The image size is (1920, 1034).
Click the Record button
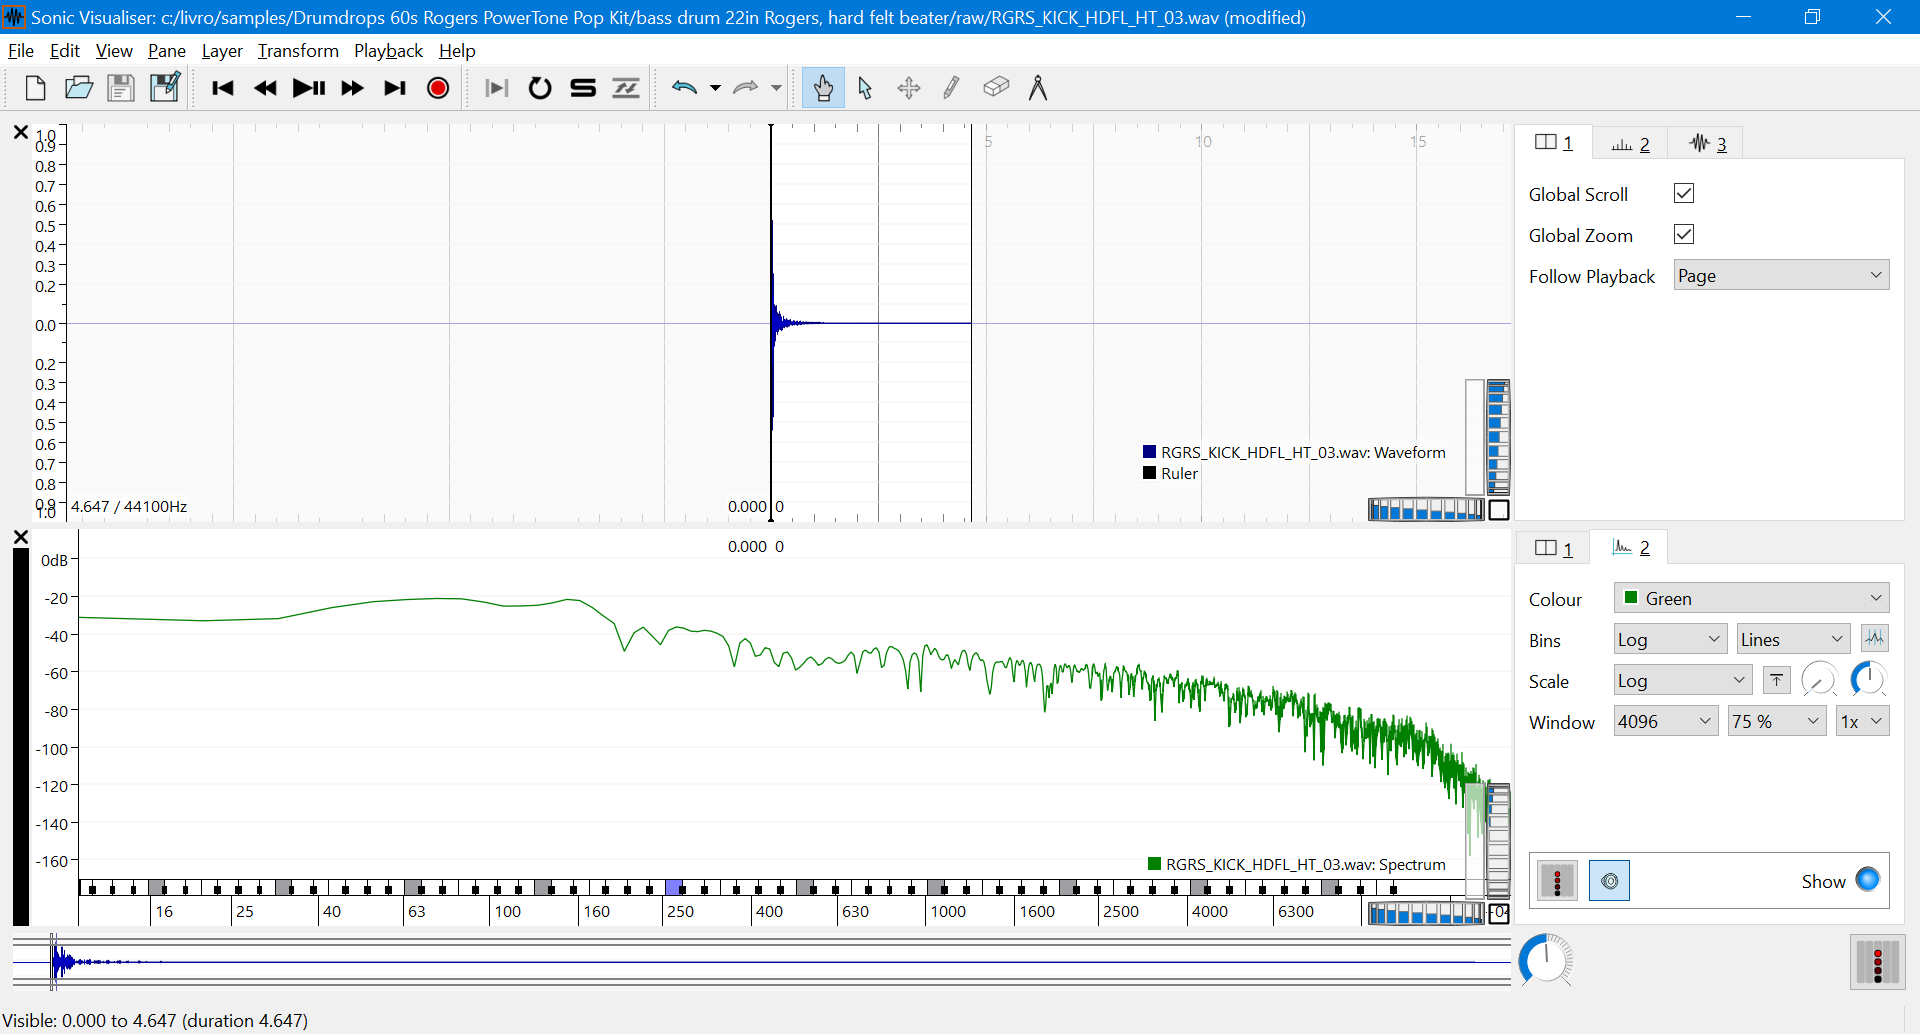[438, 87]
